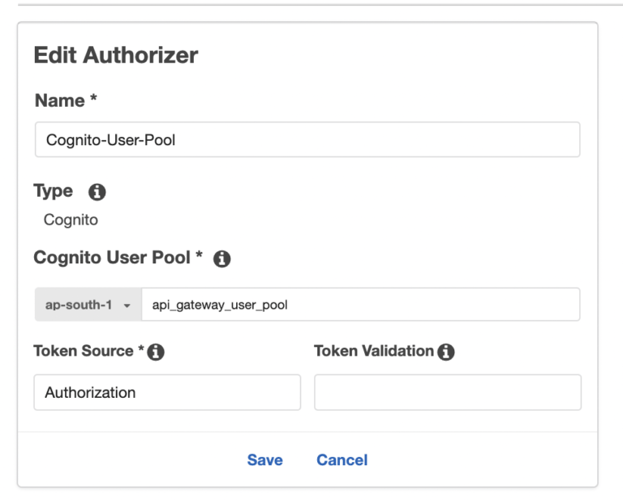623x500 pixels.
Task: Focus the Token Source Authorization field
Action: pyautogui.click(x=167, y=392)
